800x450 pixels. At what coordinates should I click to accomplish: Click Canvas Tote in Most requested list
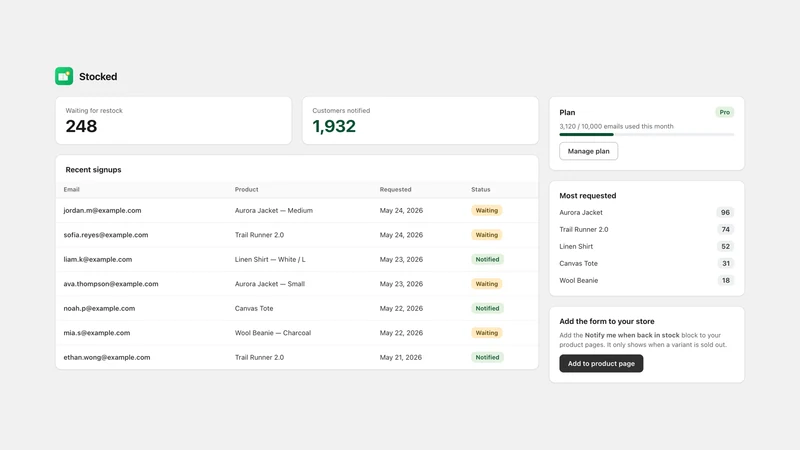click(578, 263)
